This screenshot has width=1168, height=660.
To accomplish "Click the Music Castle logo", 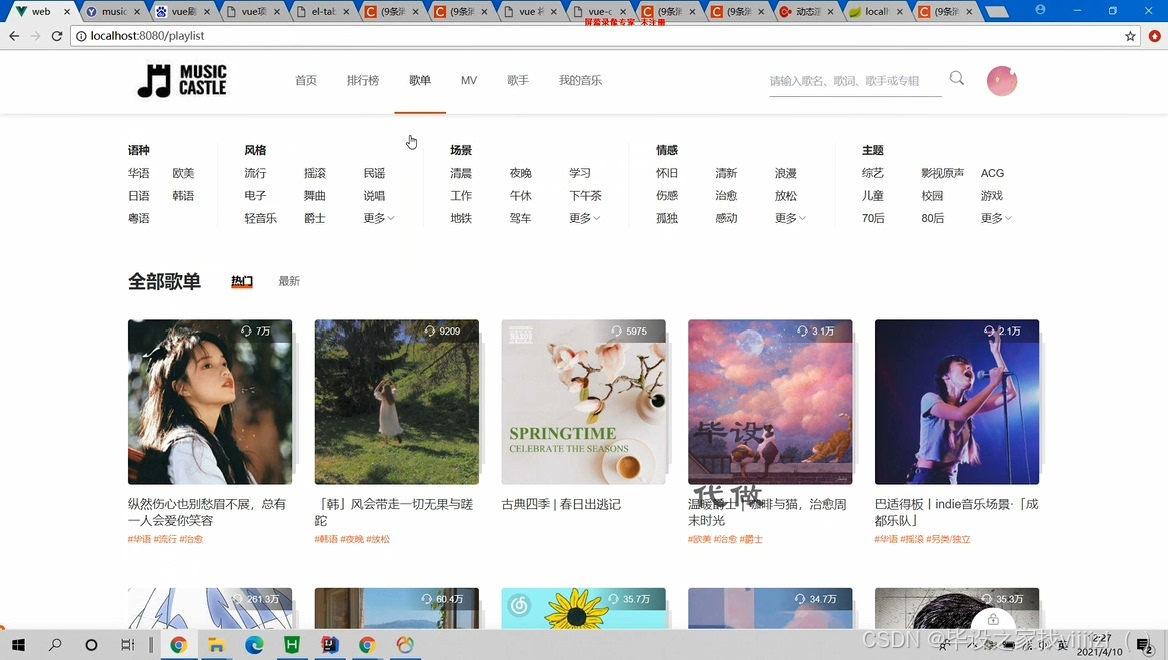I will coord(182,80).
